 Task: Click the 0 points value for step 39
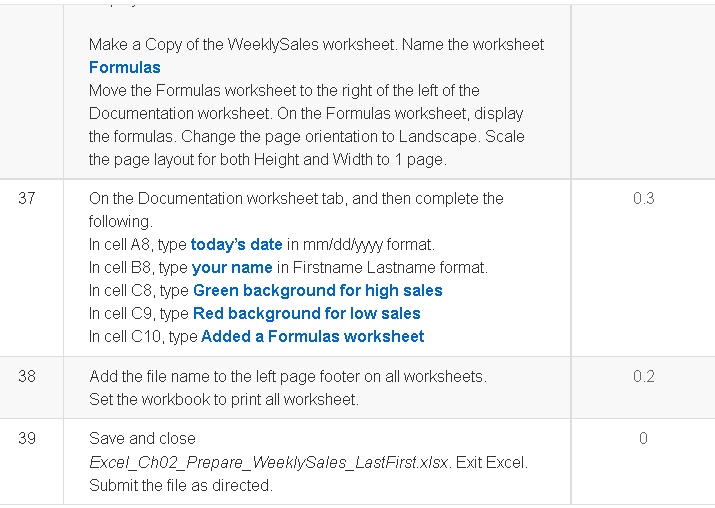click(x=643, y=438)
